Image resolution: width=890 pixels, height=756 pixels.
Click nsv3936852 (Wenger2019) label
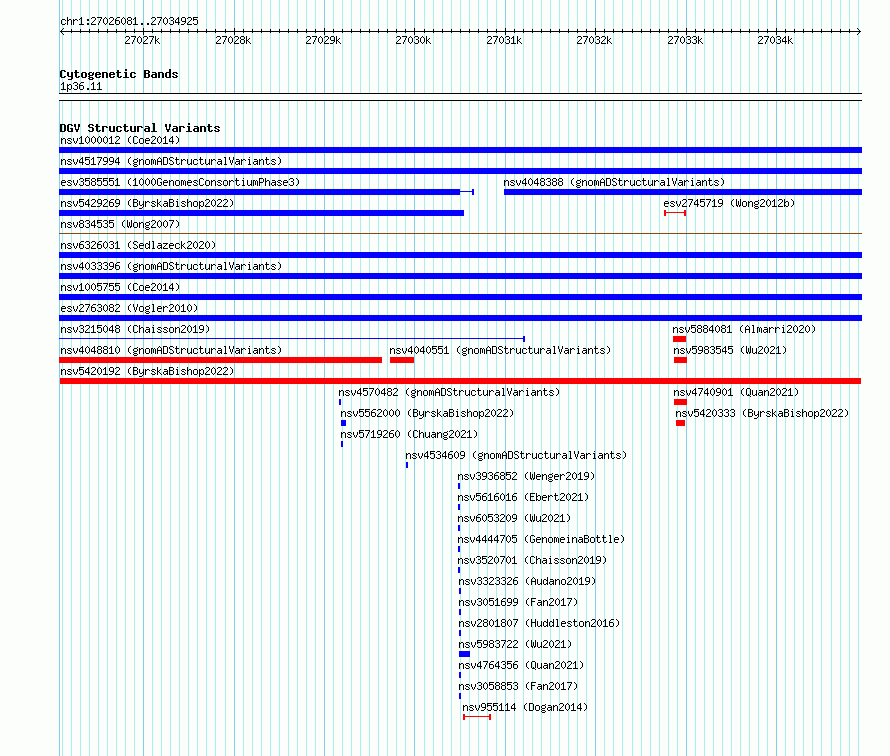(x=526, y=476)
